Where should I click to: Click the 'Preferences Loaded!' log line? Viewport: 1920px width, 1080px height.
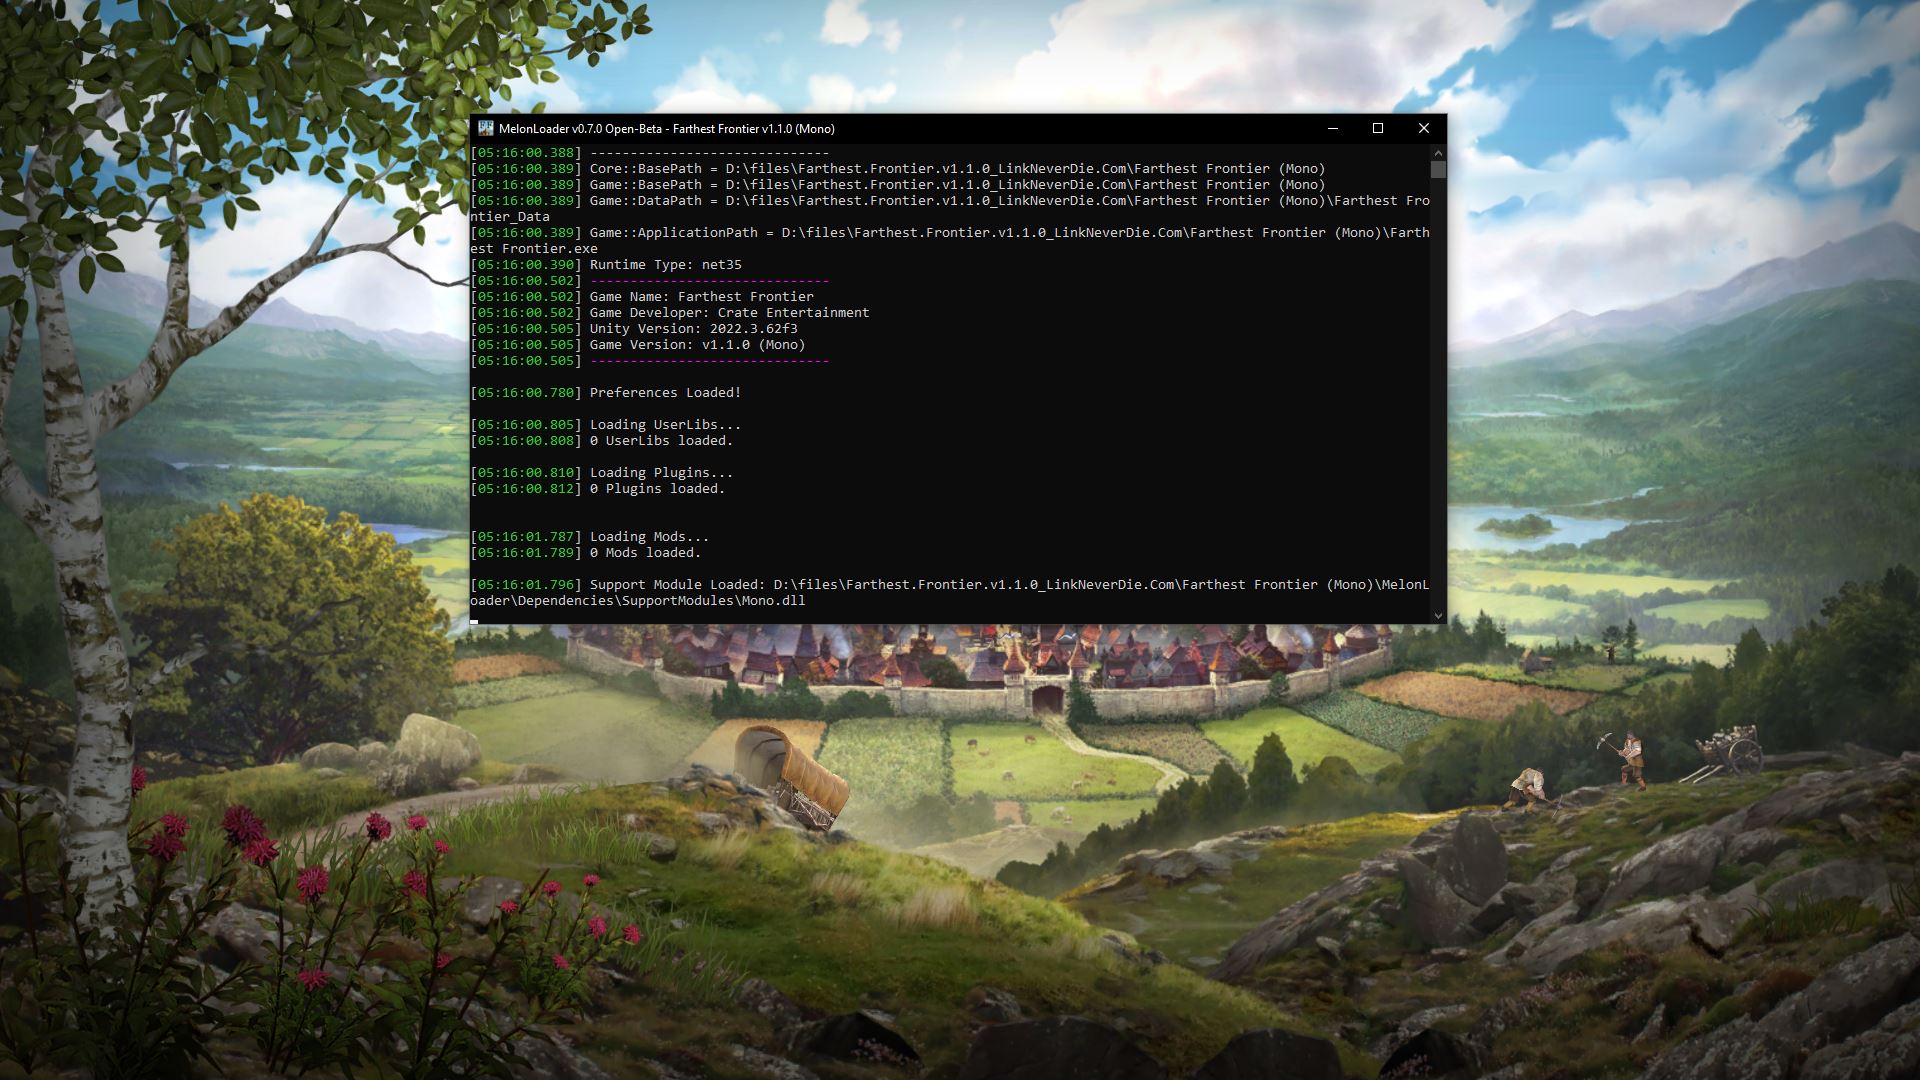pos(606,393)
